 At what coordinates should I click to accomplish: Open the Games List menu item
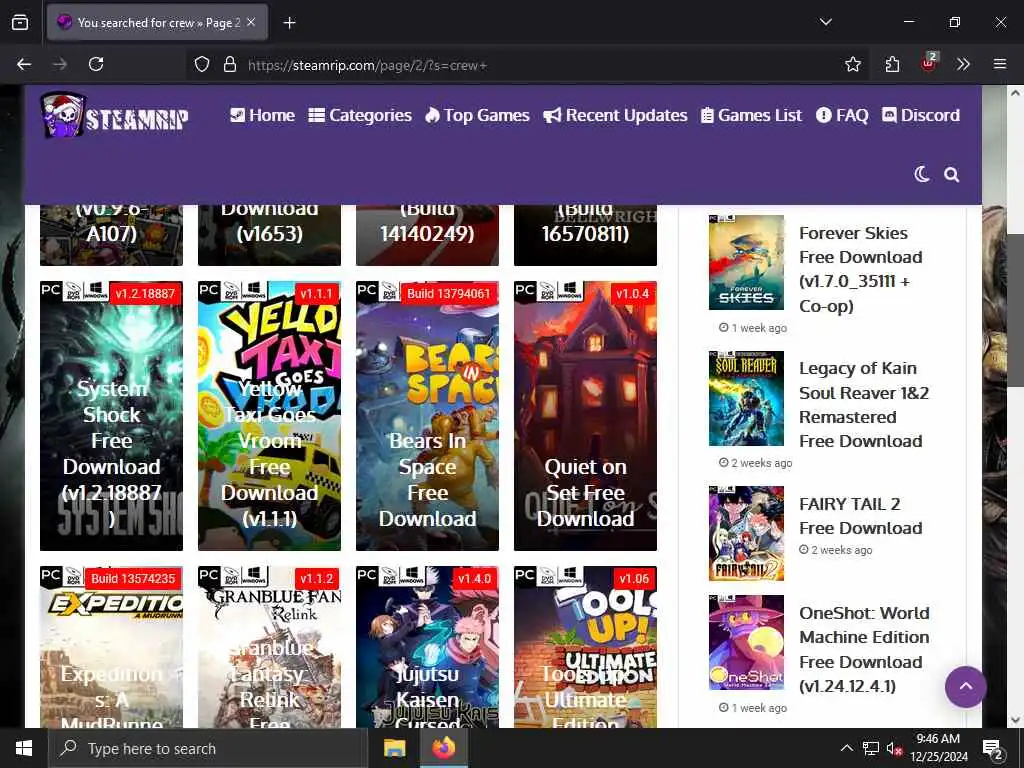click(x=751, y=115)
